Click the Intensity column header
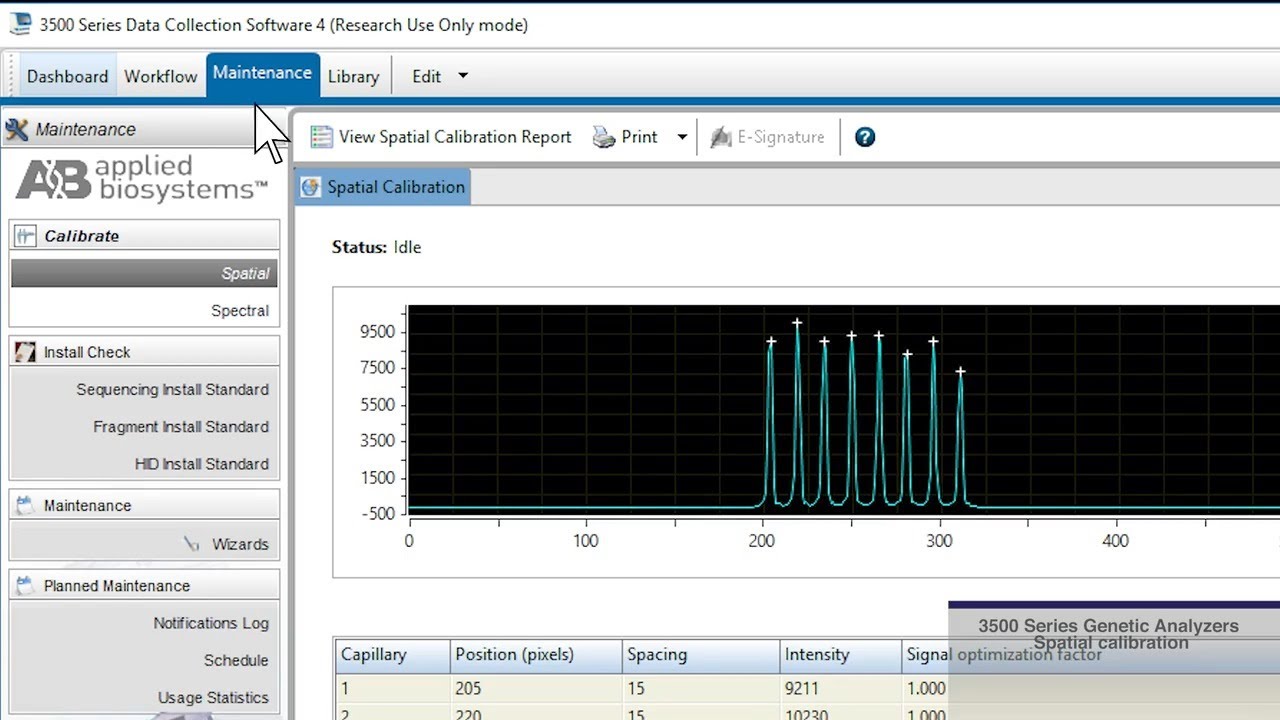Viewport: 1280px width, 720px height. coord(840,655)
